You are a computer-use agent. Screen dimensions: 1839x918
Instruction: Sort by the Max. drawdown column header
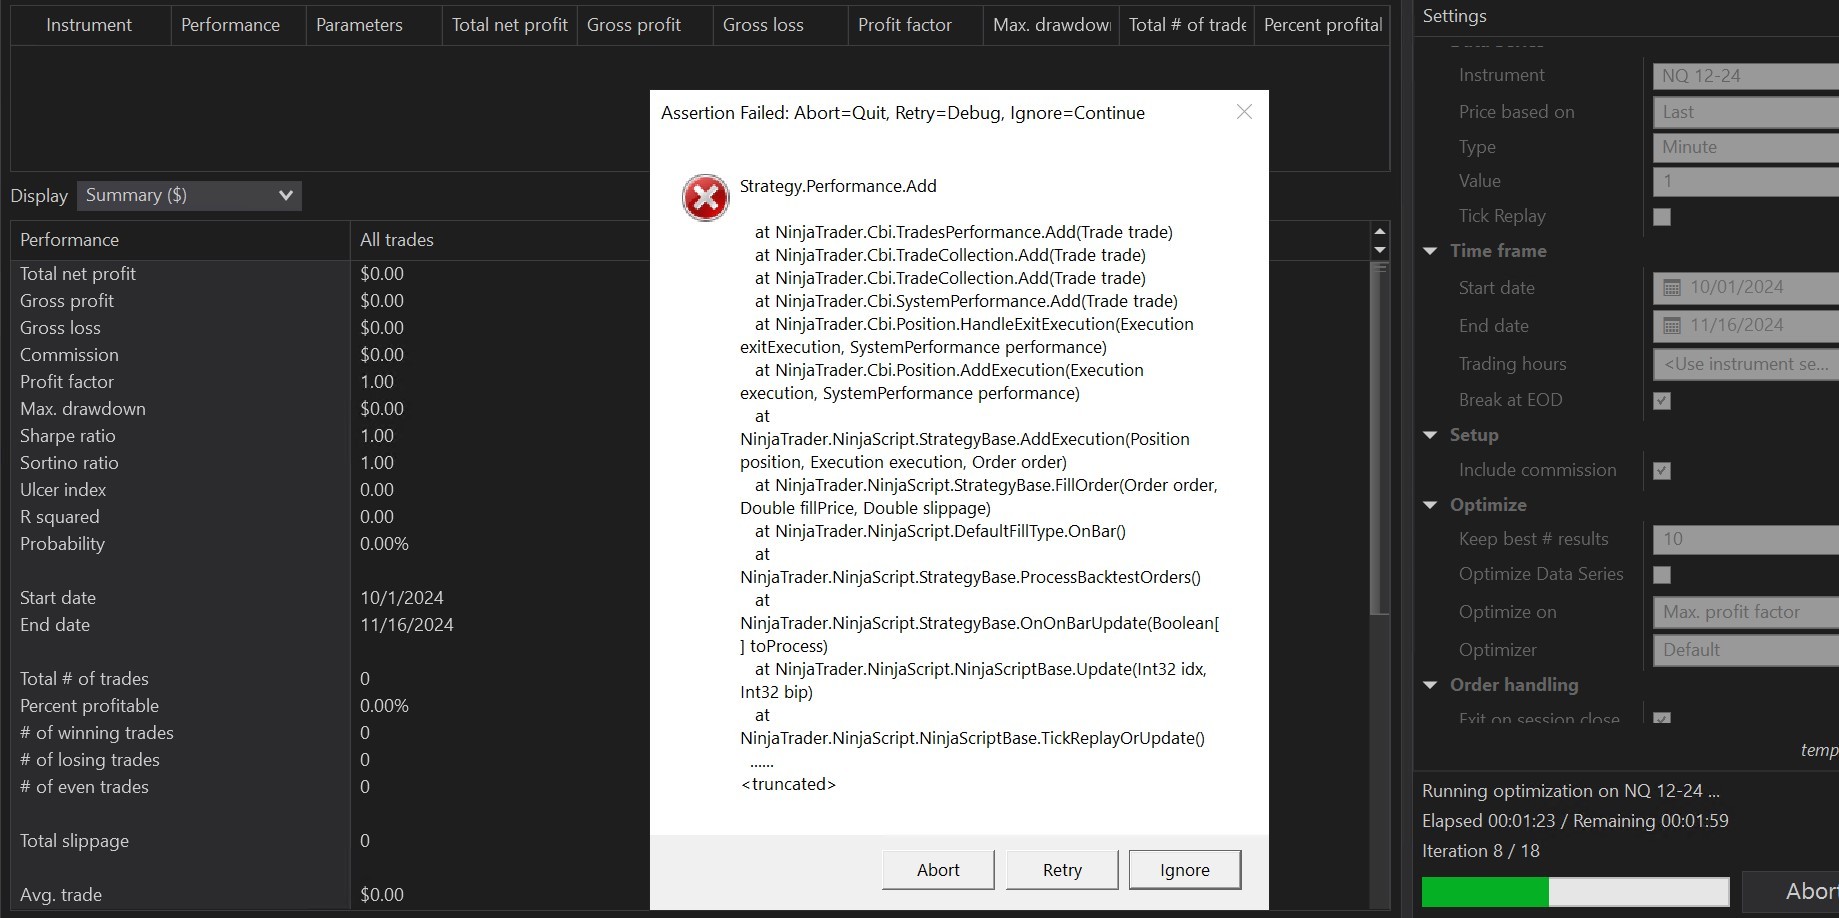click(1052, 25)
